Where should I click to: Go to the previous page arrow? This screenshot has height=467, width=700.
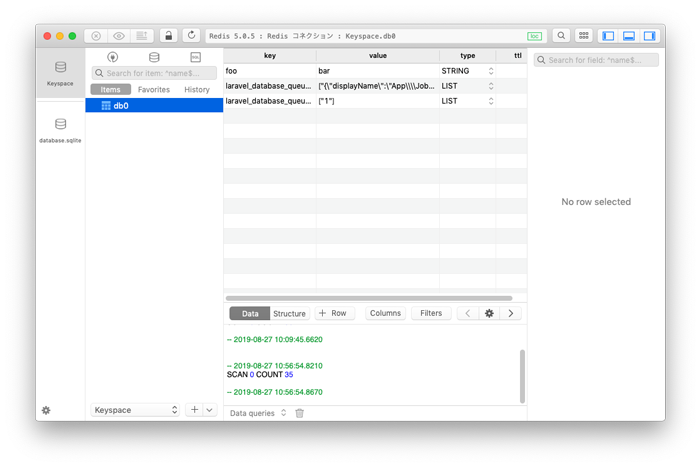pyautogui.click(x=467, y=313)
